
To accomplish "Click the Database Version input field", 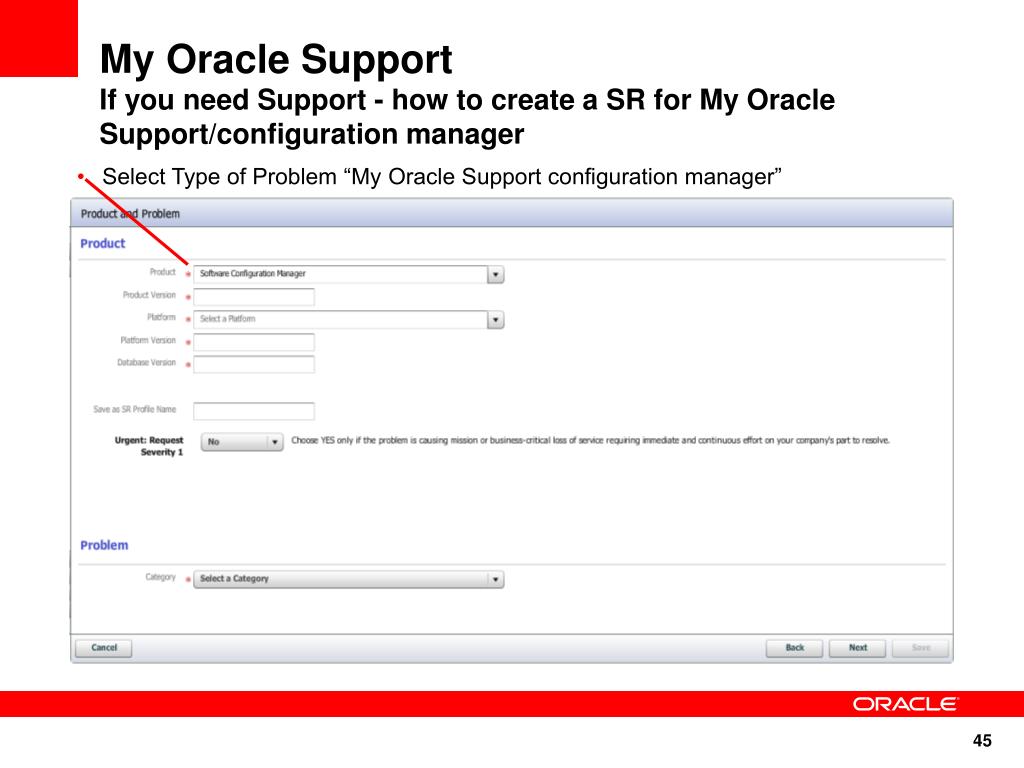I will 254,364.
